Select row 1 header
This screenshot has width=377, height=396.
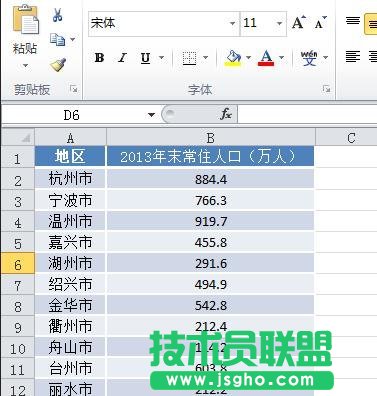17,158
